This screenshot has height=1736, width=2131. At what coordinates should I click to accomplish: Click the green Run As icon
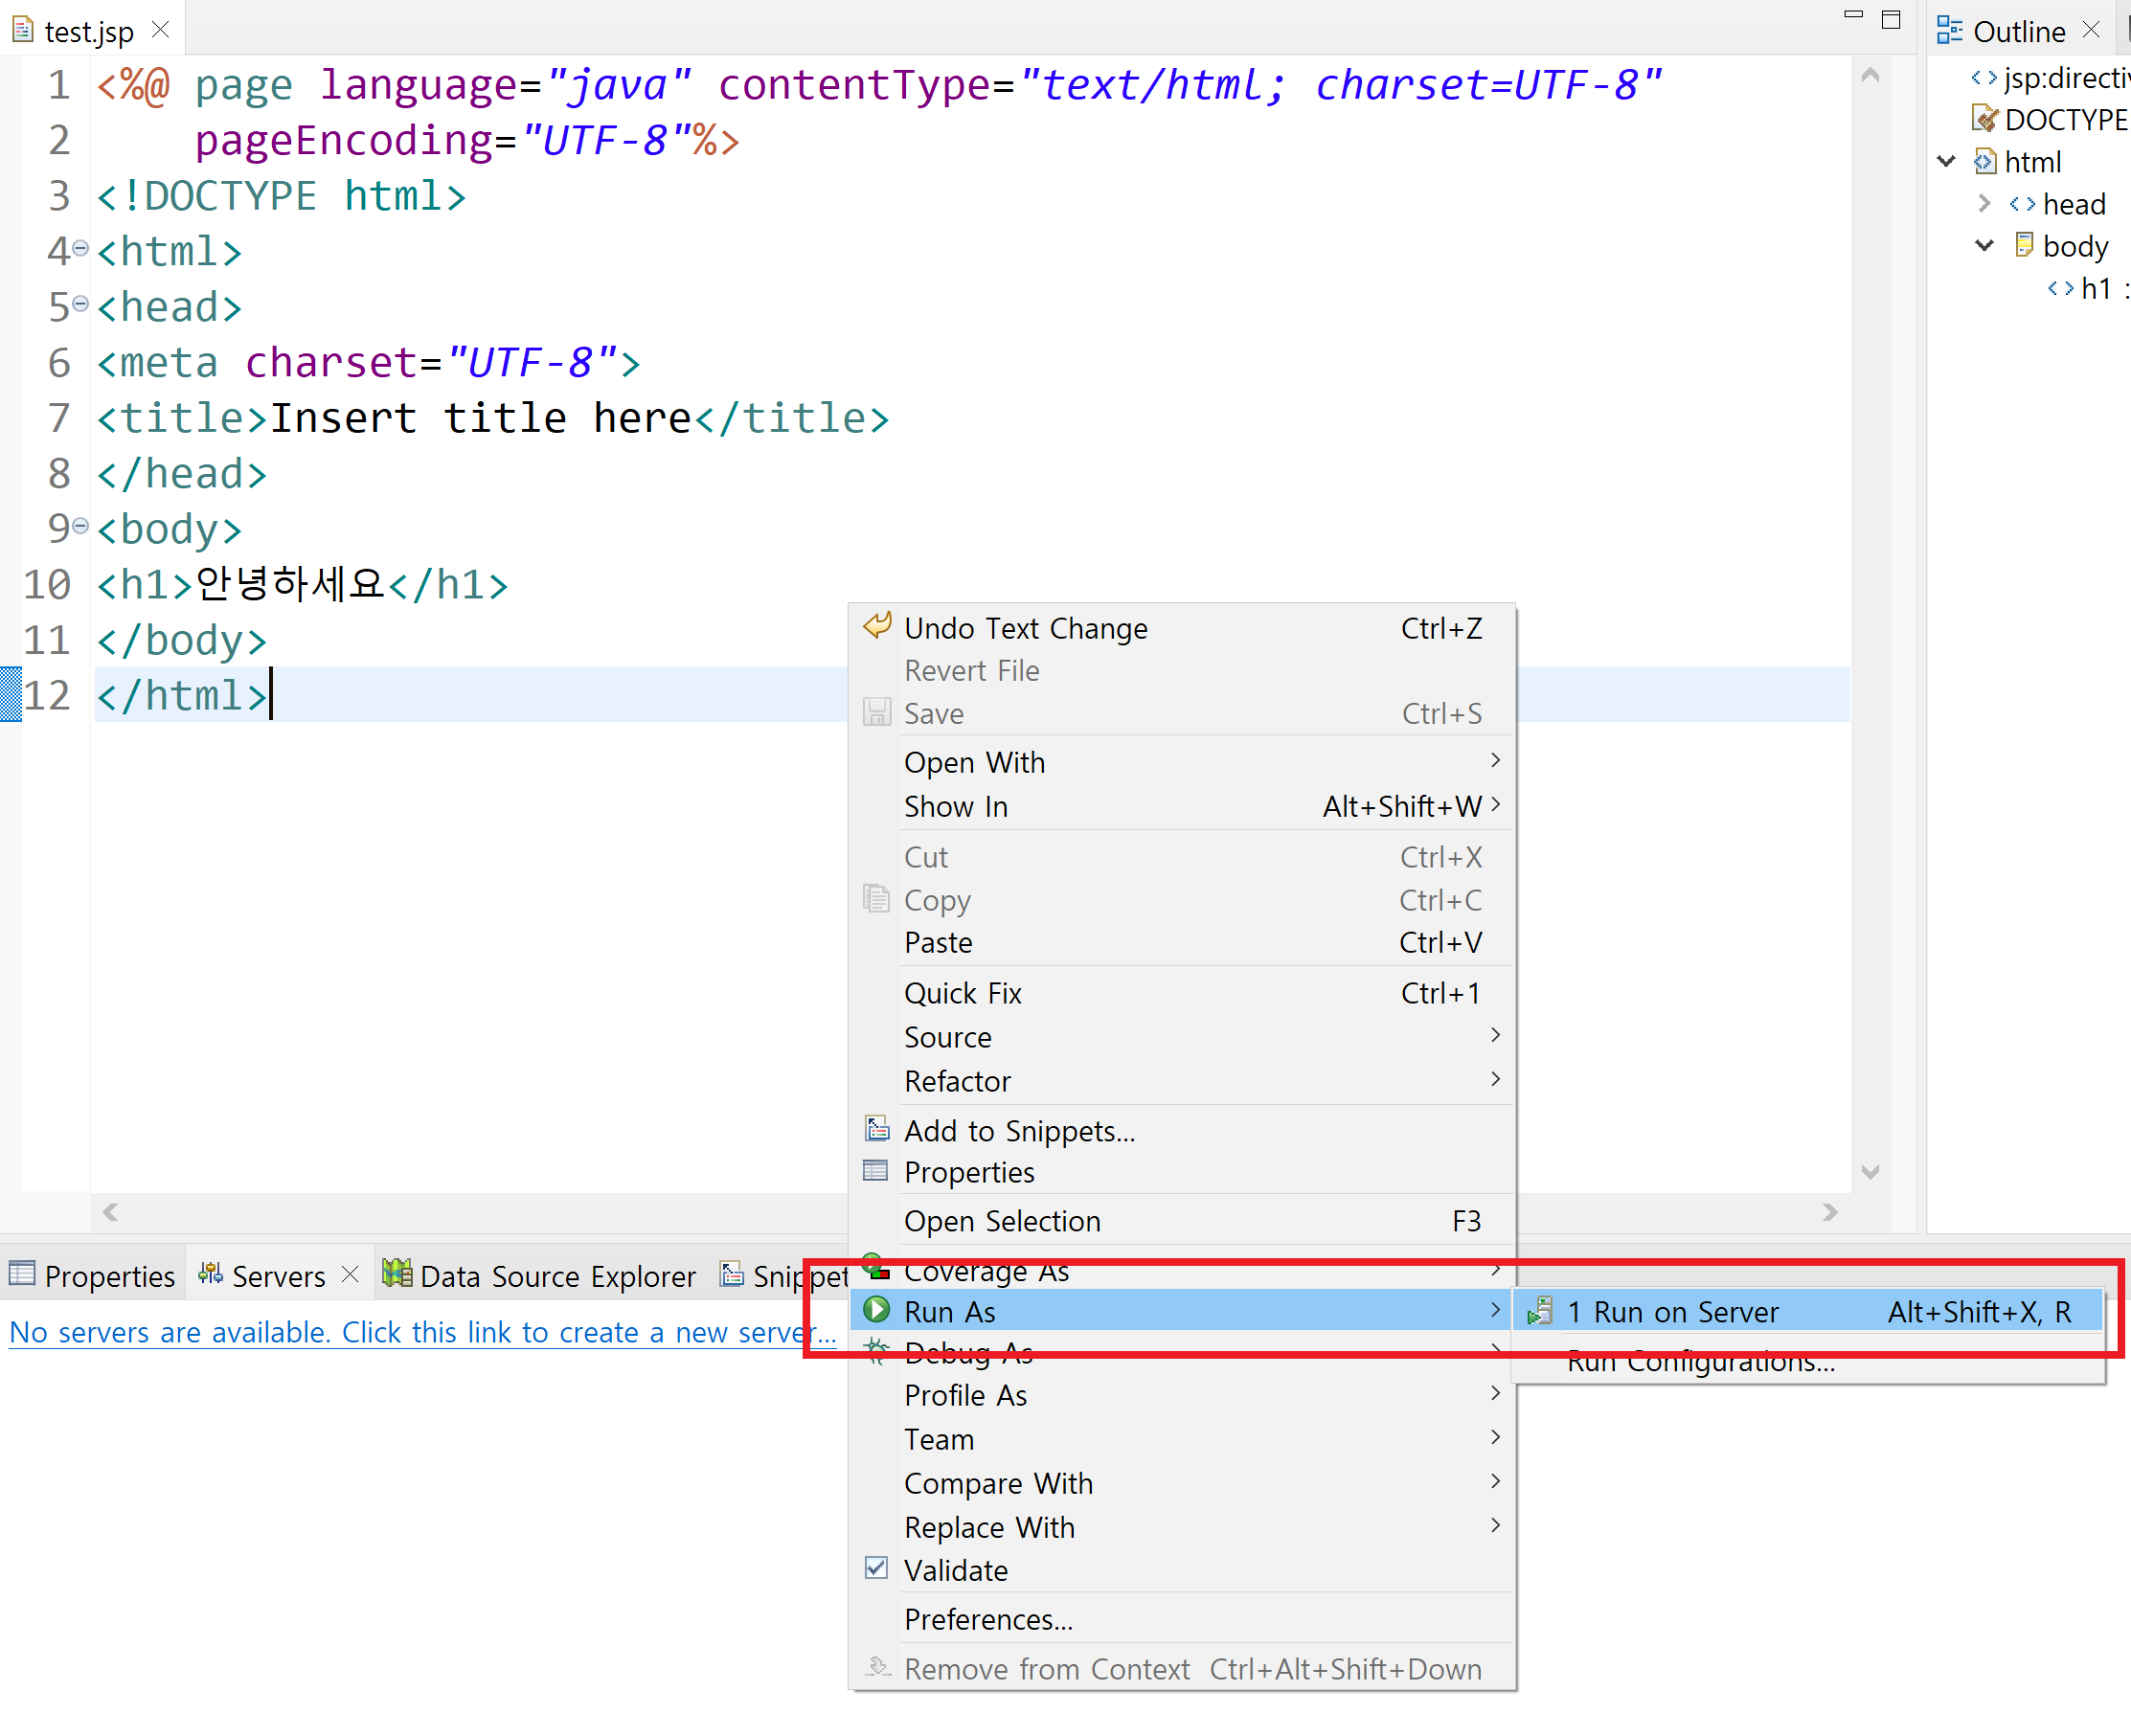877,1310
